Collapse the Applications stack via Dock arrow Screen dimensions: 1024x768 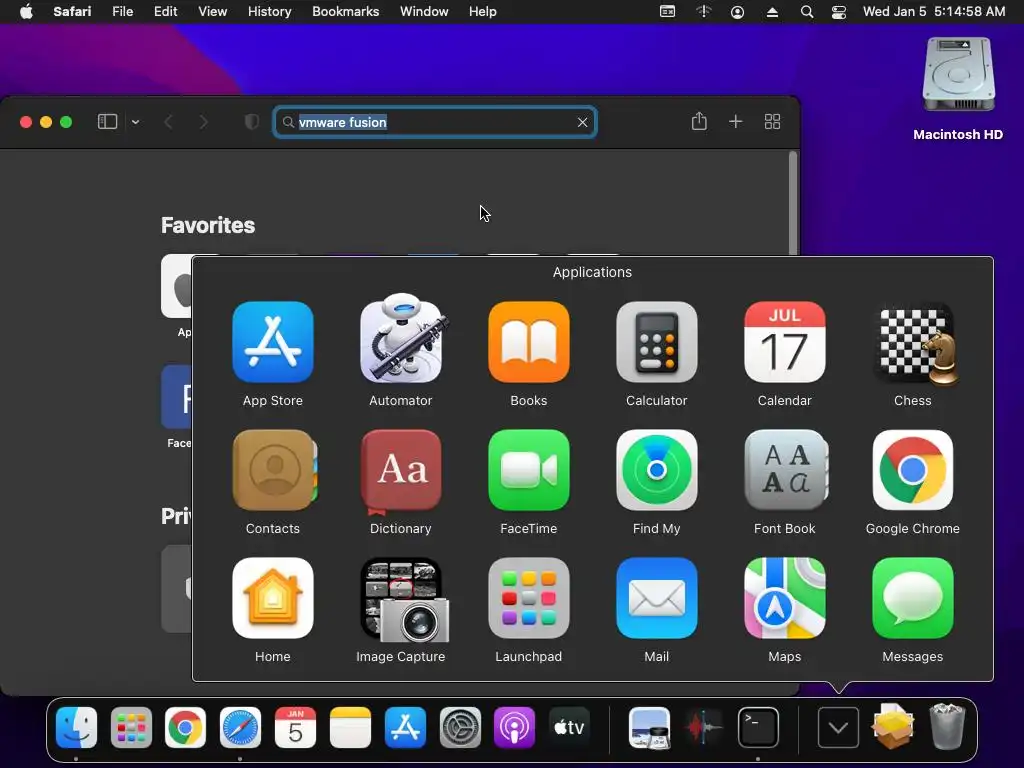(x=839, y=727)
